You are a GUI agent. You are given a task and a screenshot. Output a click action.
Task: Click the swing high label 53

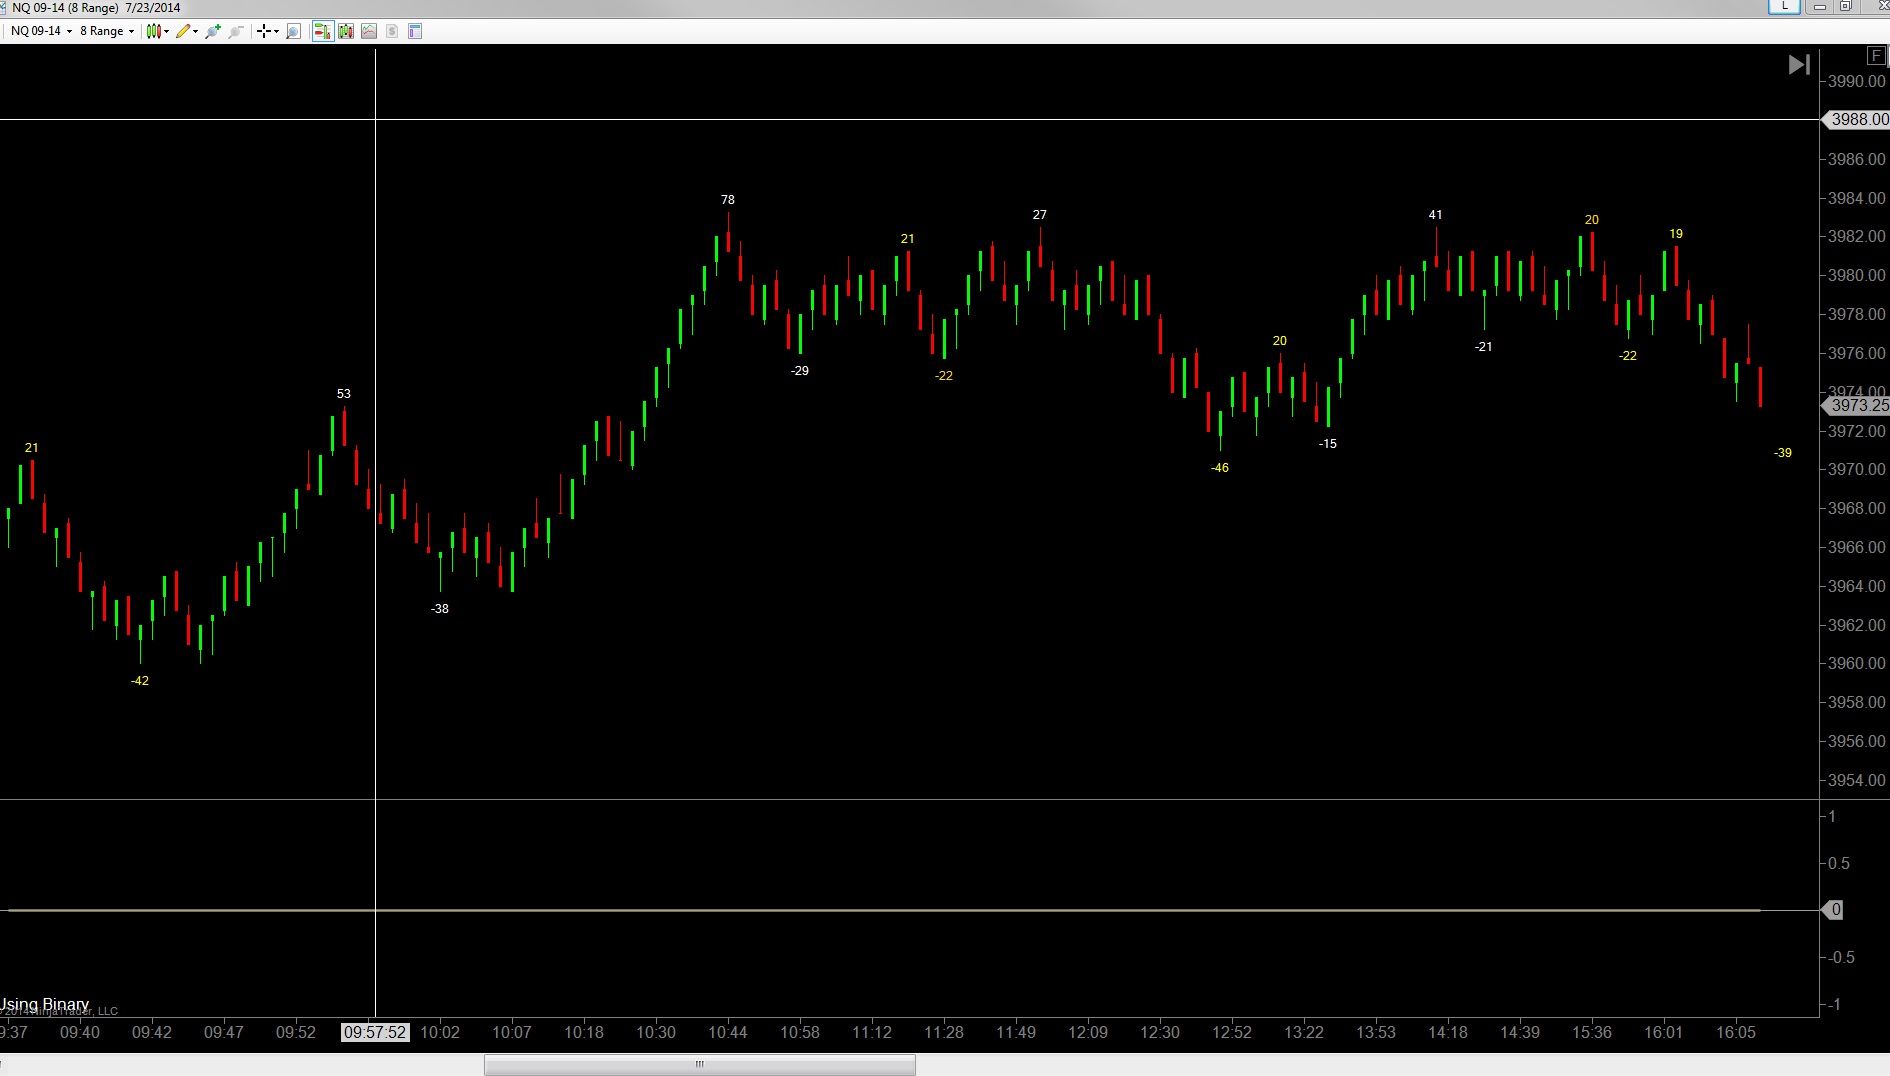click(344, 394)
